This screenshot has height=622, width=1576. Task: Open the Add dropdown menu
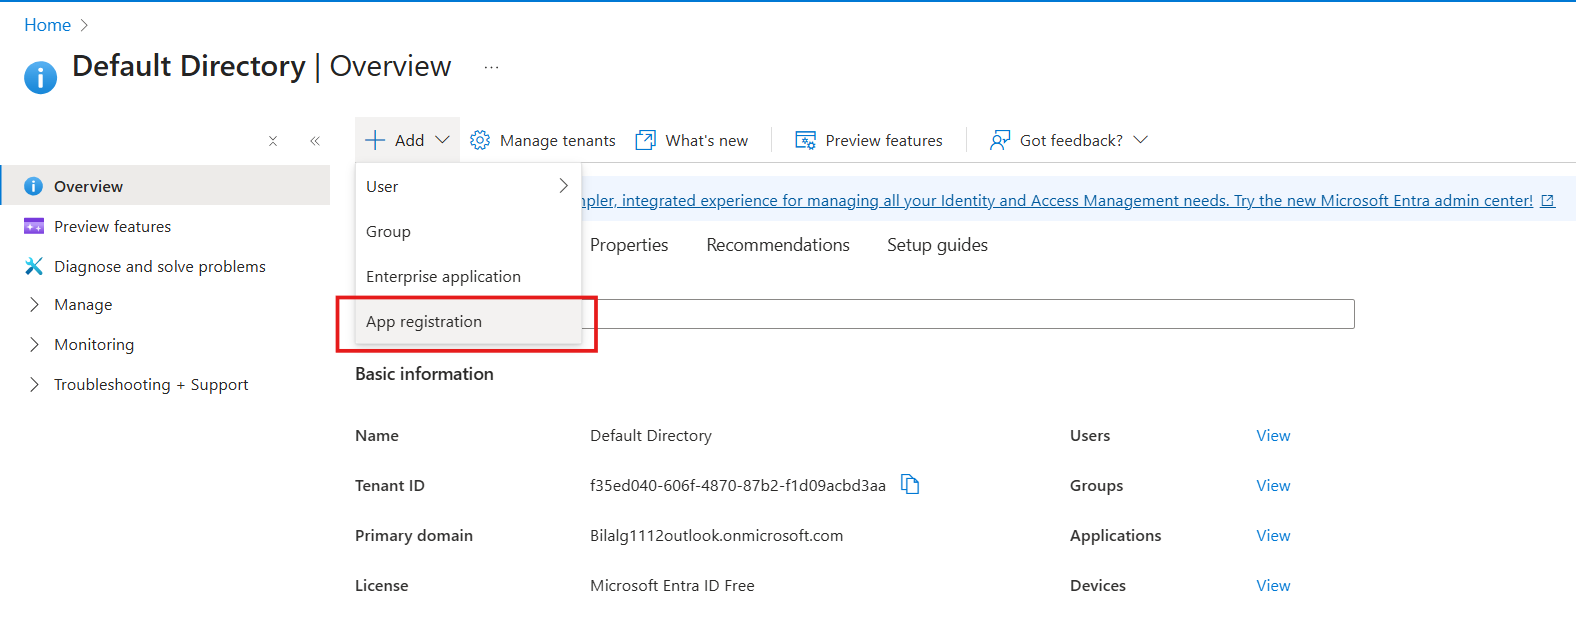coord(408,140)
